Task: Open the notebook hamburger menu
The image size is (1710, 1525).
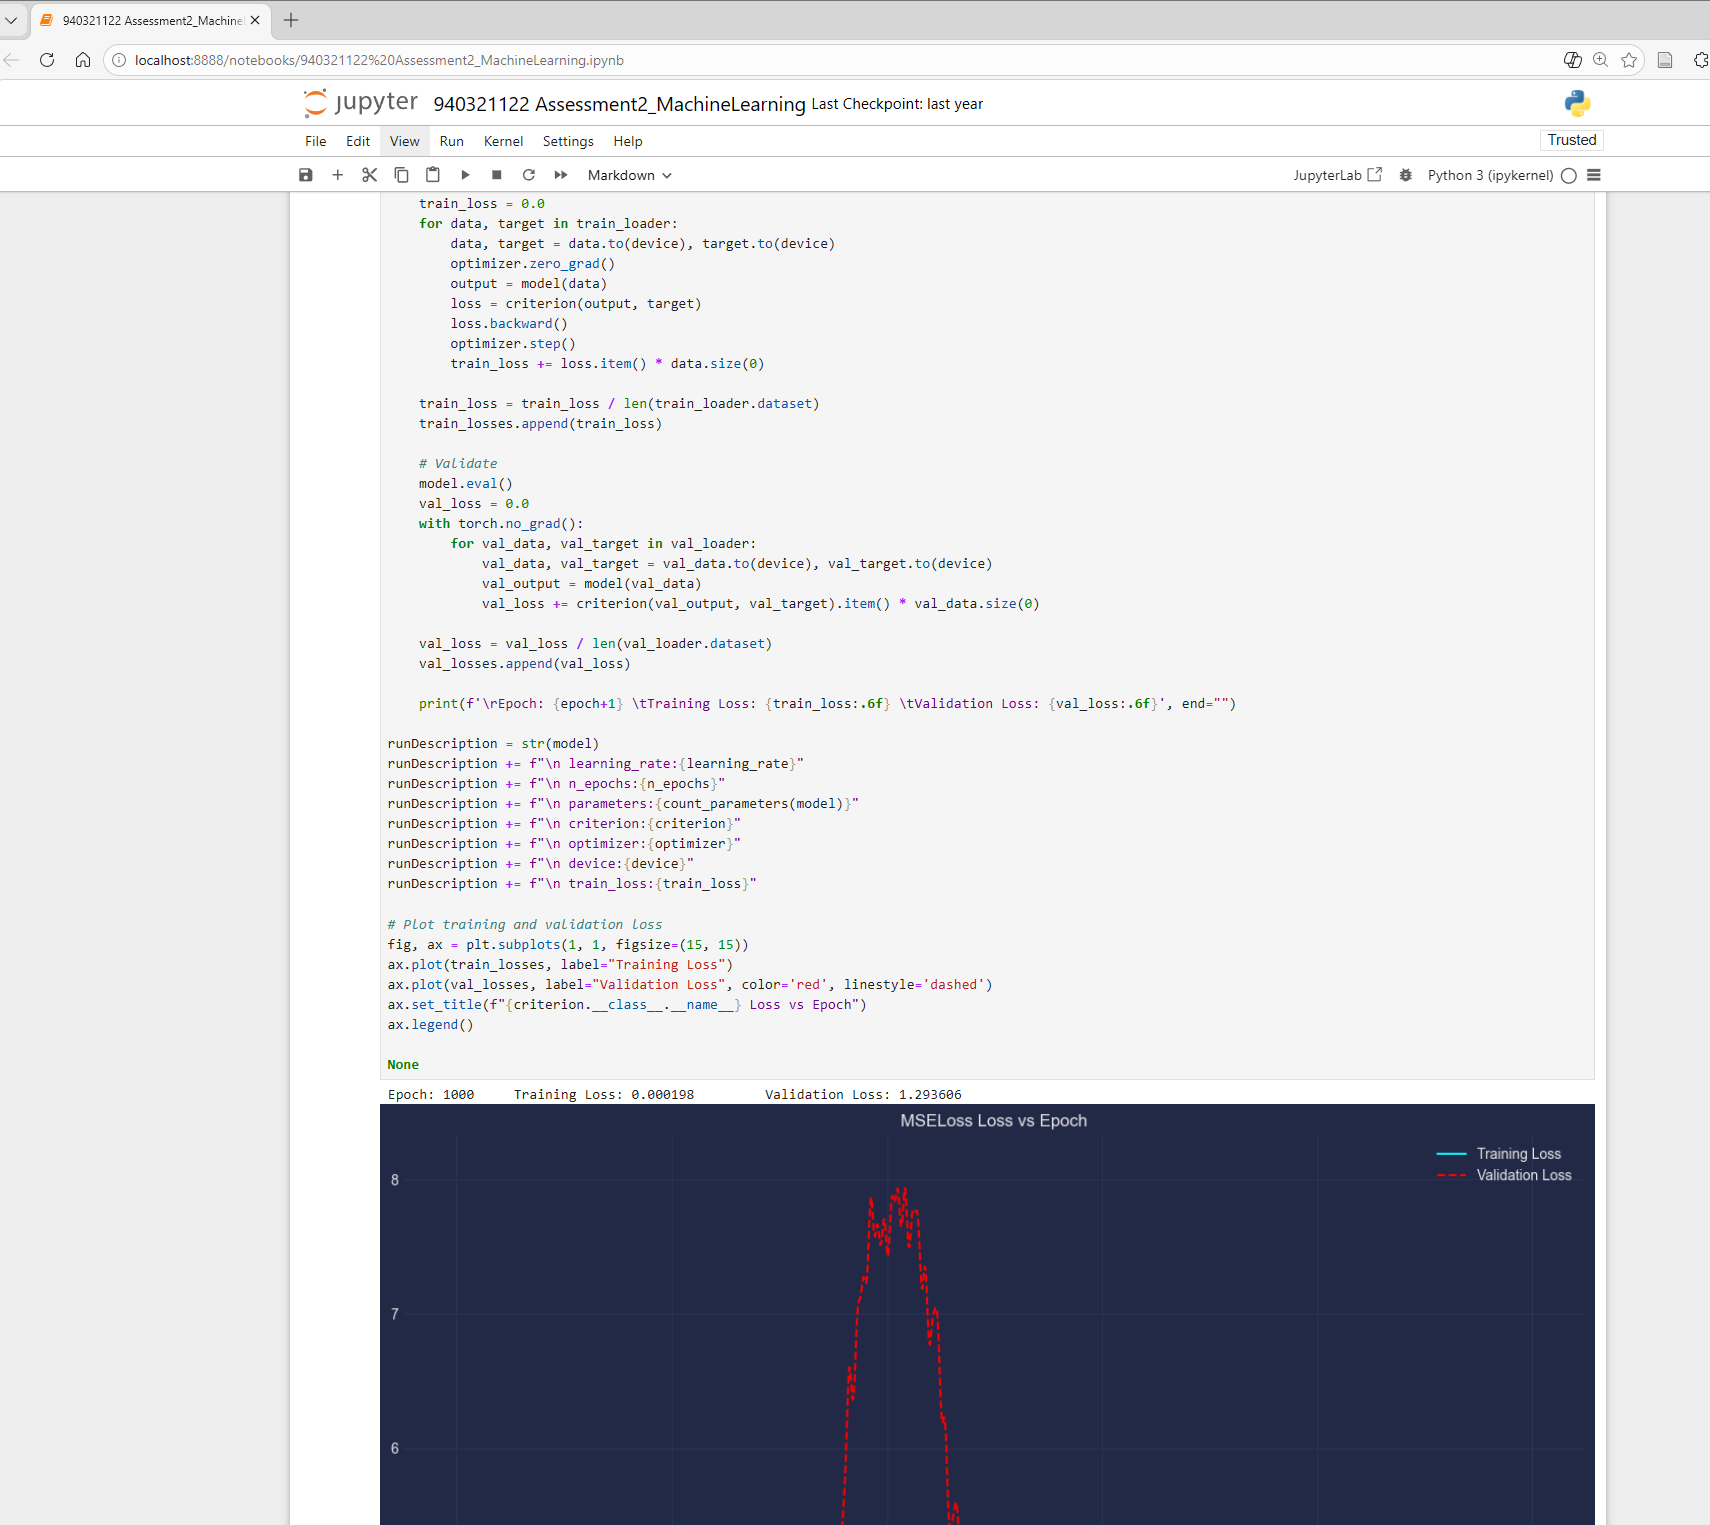Action: point(1594,175)
